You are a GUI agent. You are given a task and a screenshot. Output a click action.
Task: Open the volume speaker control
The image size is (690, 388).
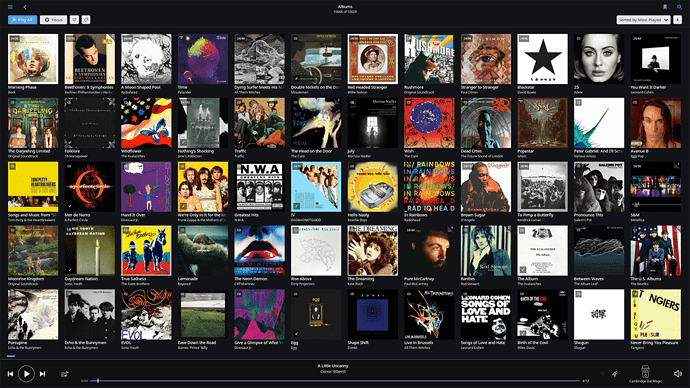677,373
